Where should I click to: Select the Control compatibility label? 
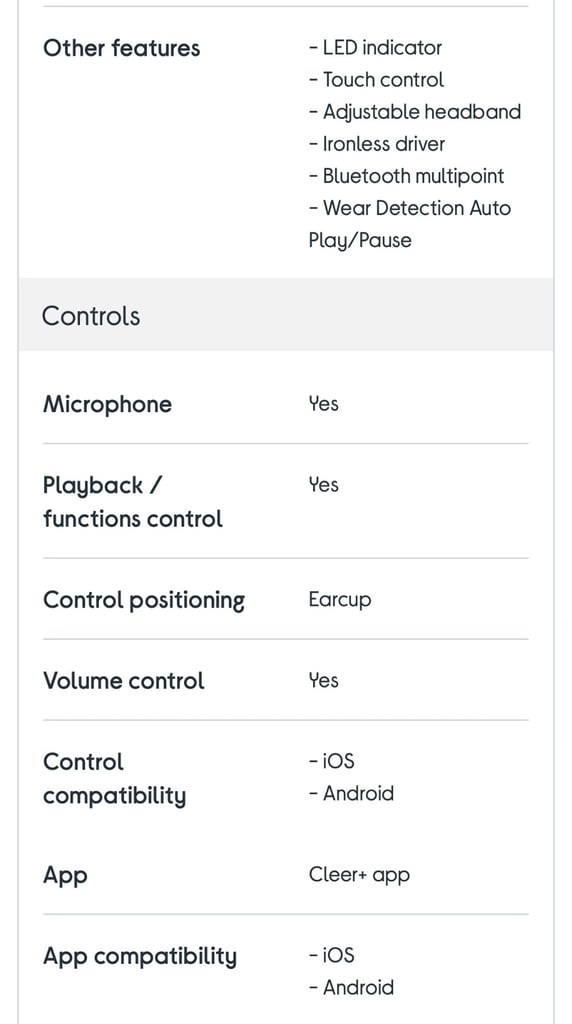(x=114, y=778)
